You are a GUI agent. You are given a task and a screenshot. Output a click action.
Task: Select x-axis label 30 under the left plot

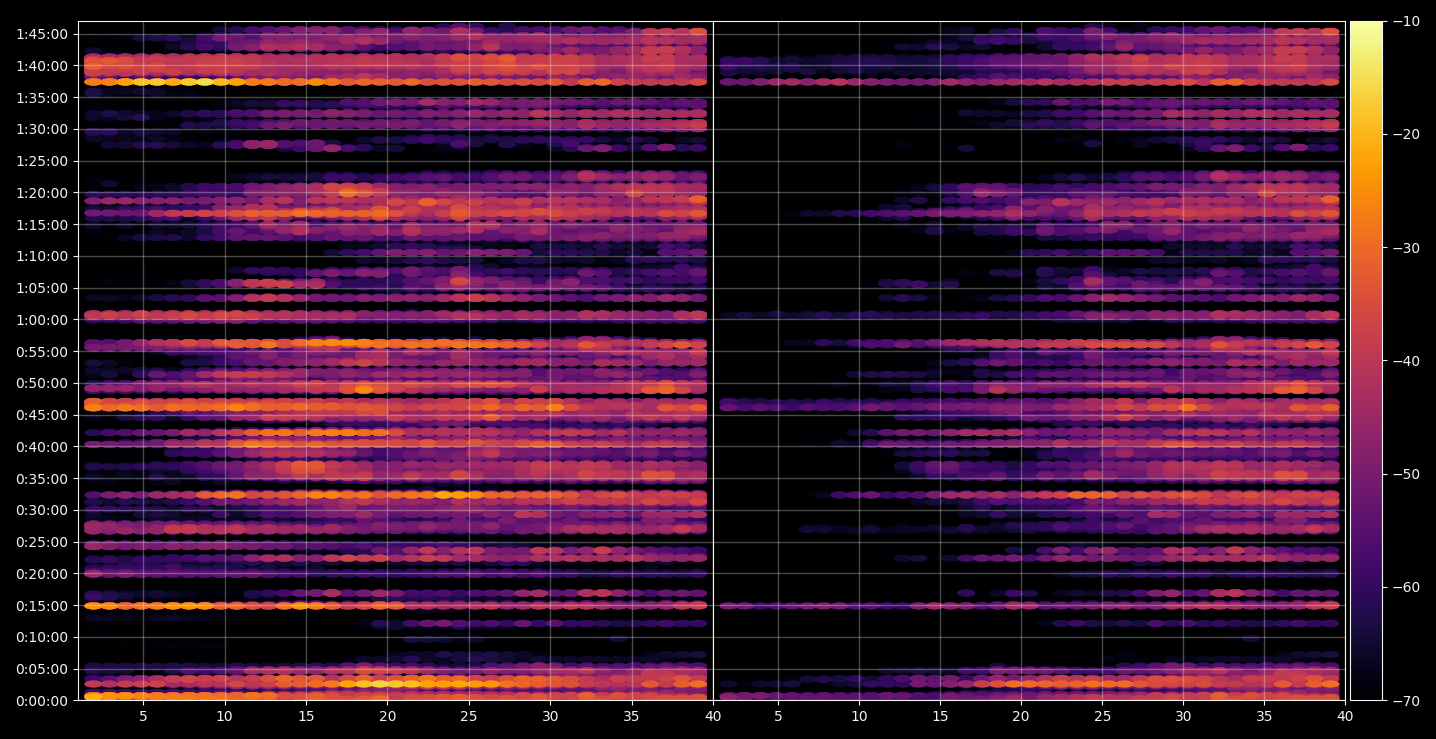point(550,716)
